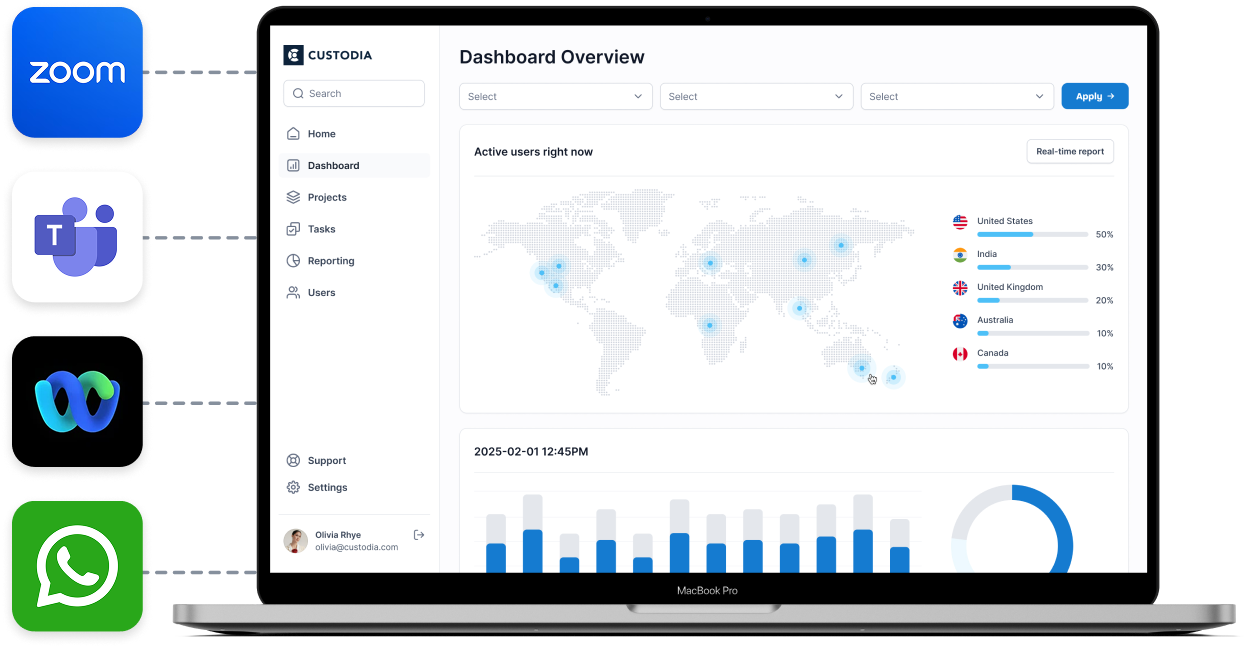The image size is (1246, 648).
Task: Click the magnifier icon in Search field
Action: pos(299,93)
